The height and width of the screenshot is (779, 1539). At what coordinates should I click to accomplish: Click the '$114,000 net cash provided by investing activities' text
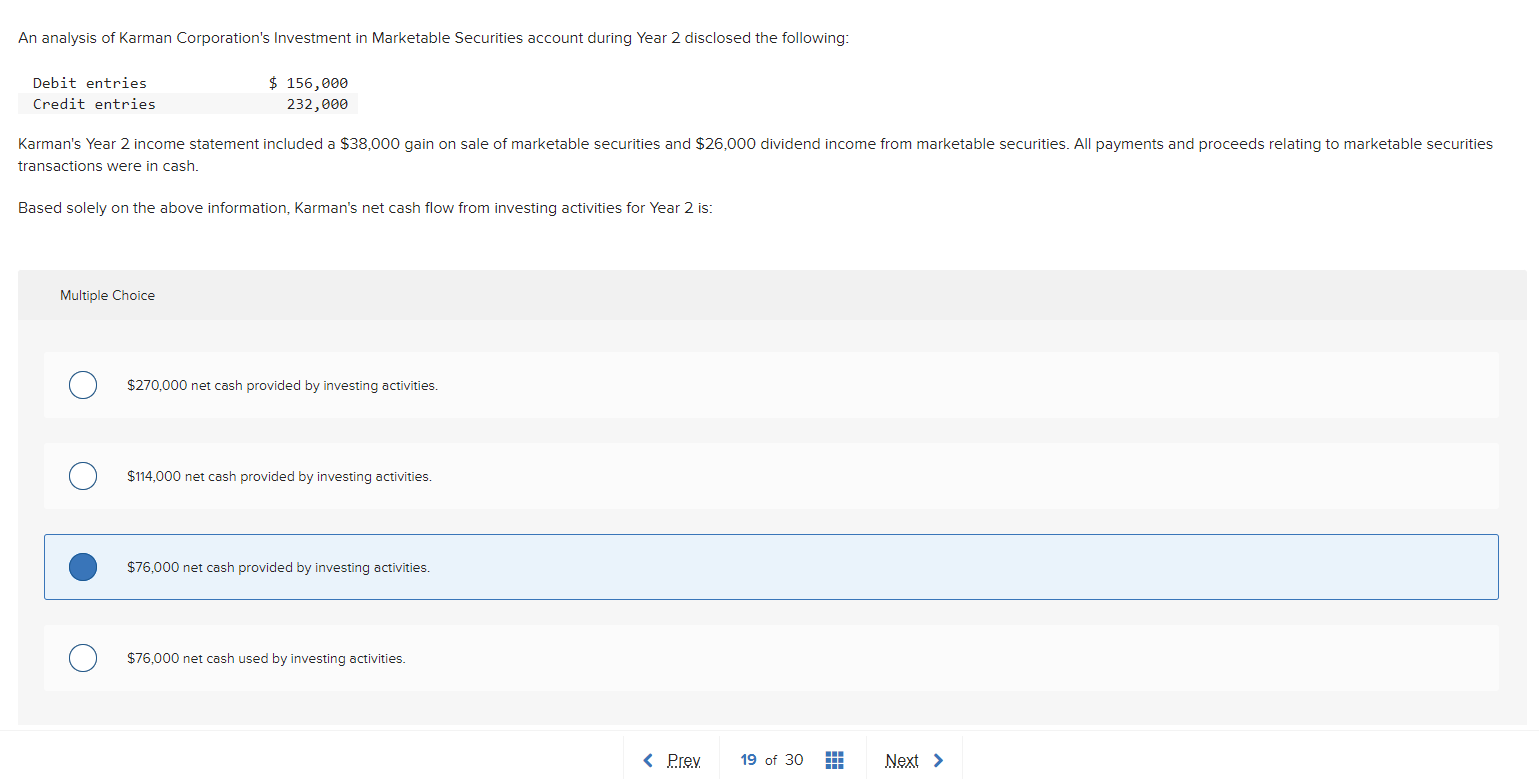point(280,476)
